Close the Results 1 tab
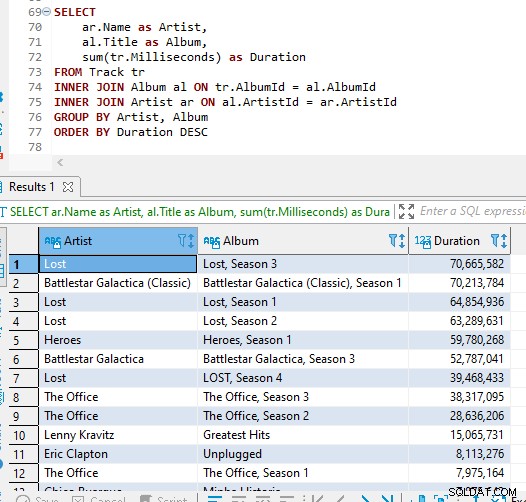526x502 pixels. point(68,187)
